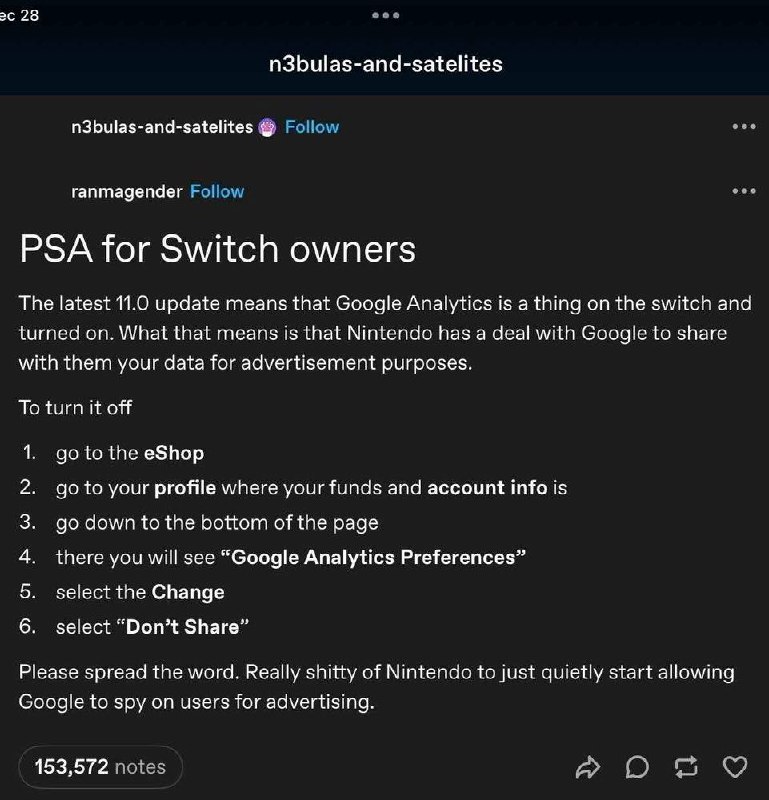Click the date label in top corner
Image resolution: width=769 pixels, height=800 pixels.
tap(19, 15)
